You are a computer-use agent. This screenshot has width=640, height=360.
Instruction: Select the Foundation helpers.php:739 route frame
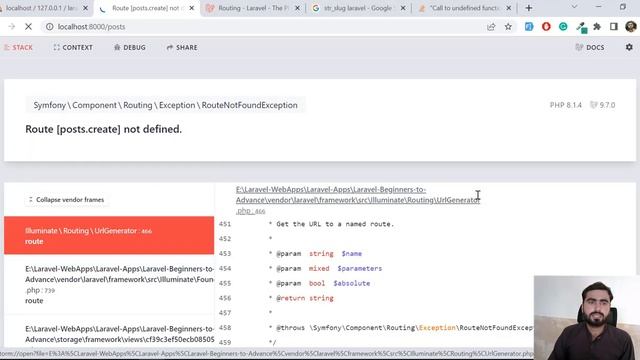point(109,284)
